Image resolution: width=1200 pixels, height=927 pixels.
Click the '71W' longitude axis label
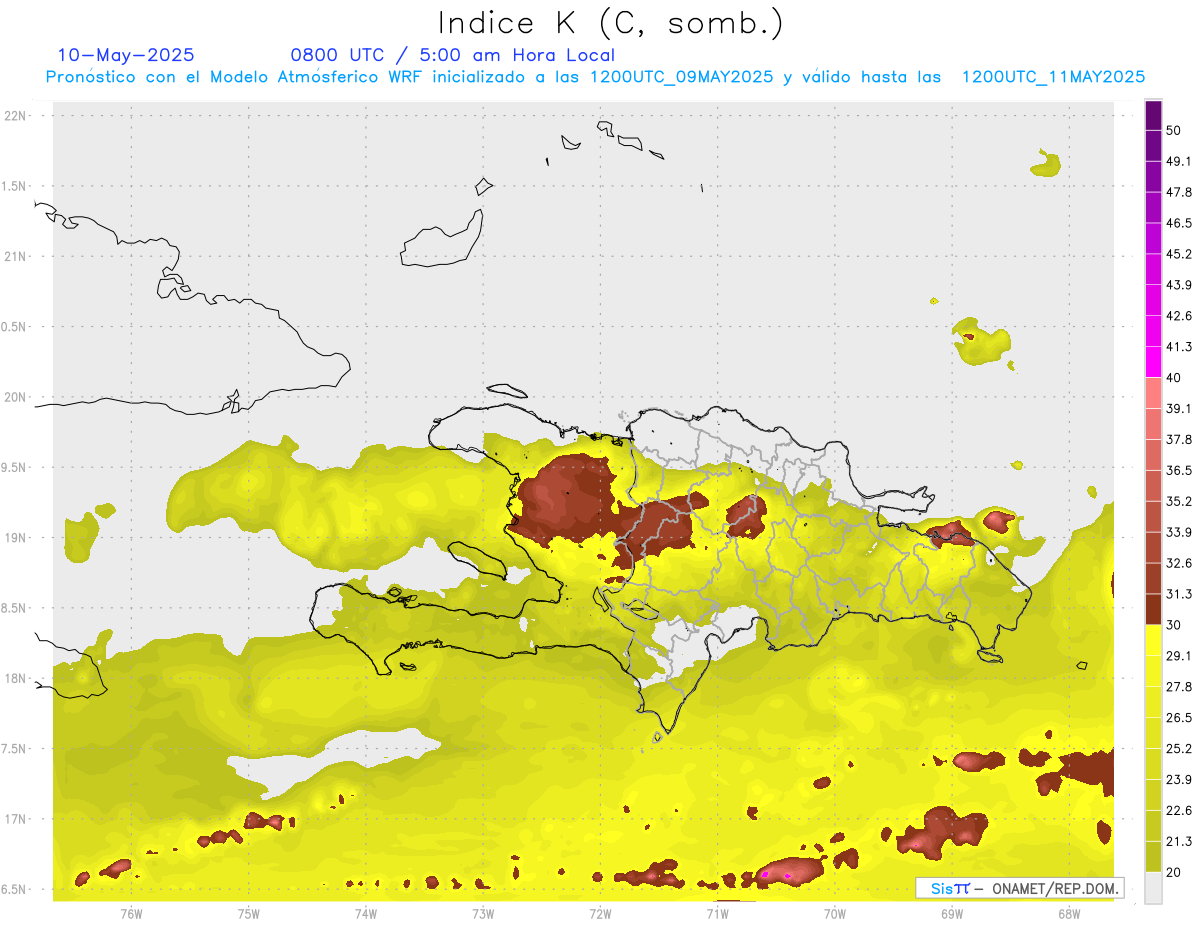click(x=717, y=914)
